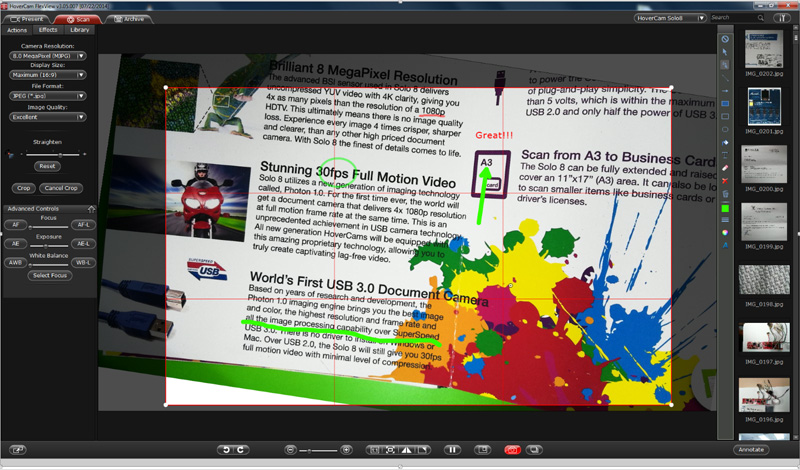The height and width of the screenshot is (470, 800).
Task: Toggle AE auto exposure
Action: (x=15, y=243)
